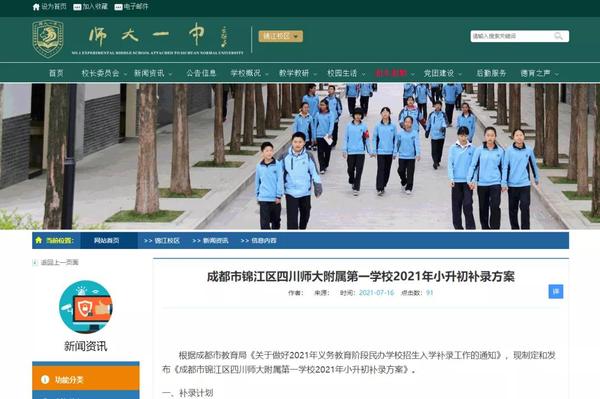This screenshot has height=399, width=600.
Task: Click into the search keyword field
Action: tap(512, 36)
